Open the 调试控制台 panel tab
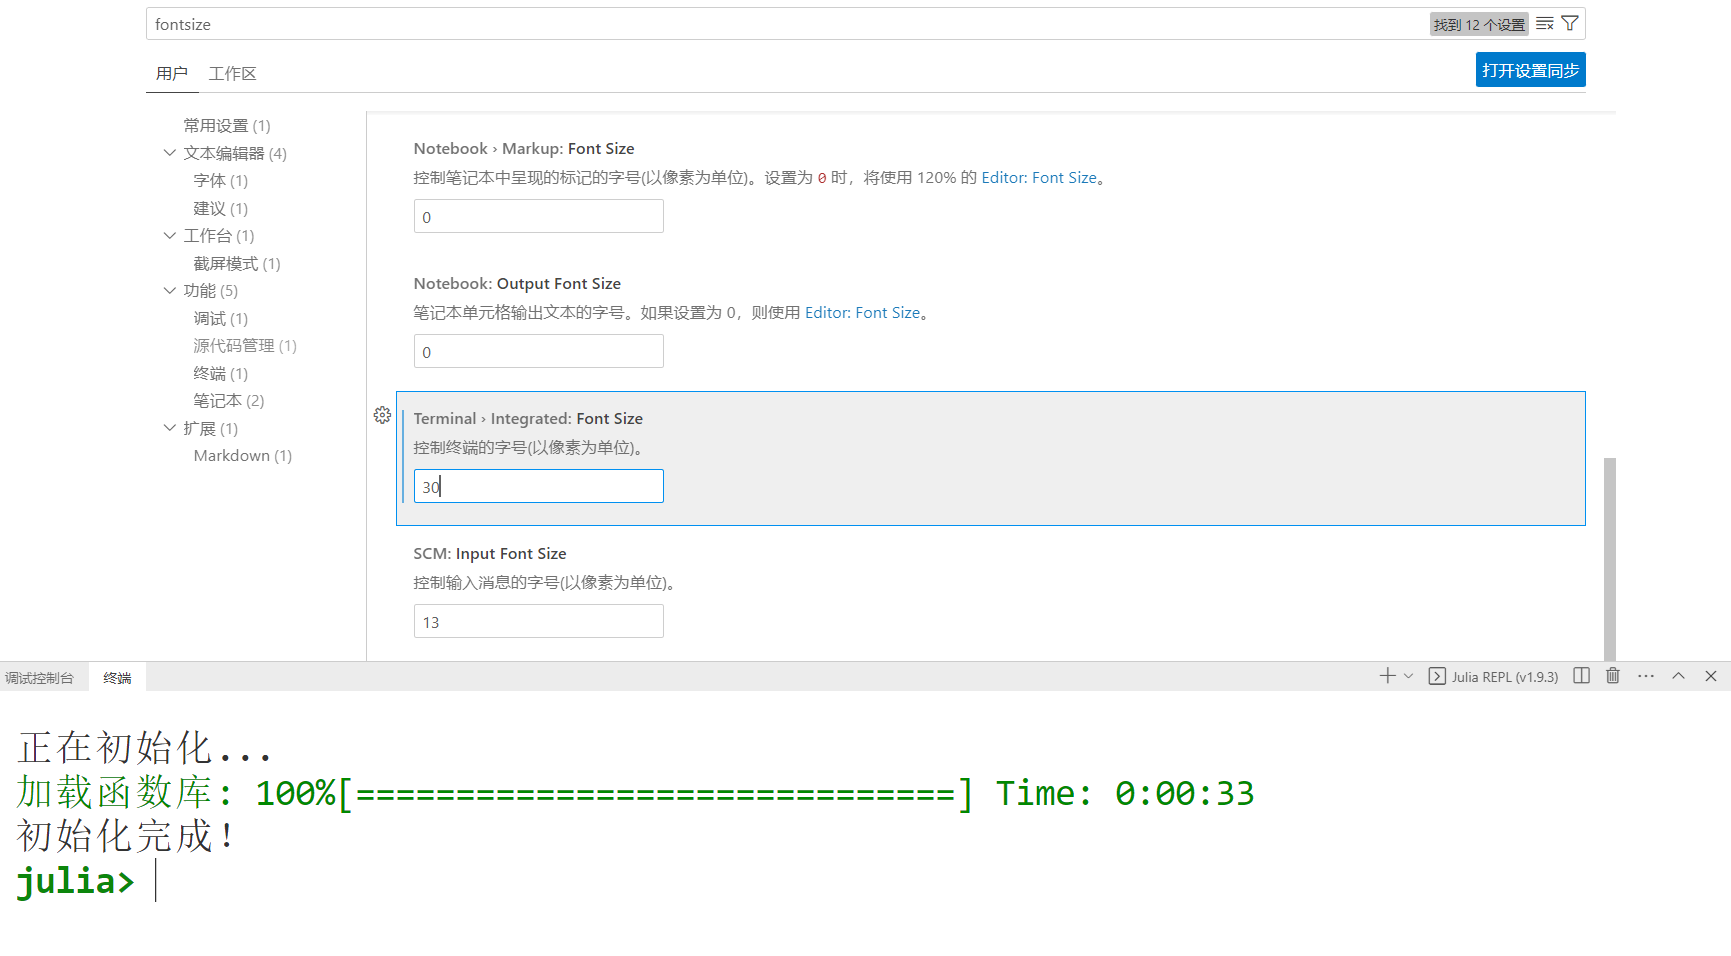The image size is (1731, 956). pos(39,678)
